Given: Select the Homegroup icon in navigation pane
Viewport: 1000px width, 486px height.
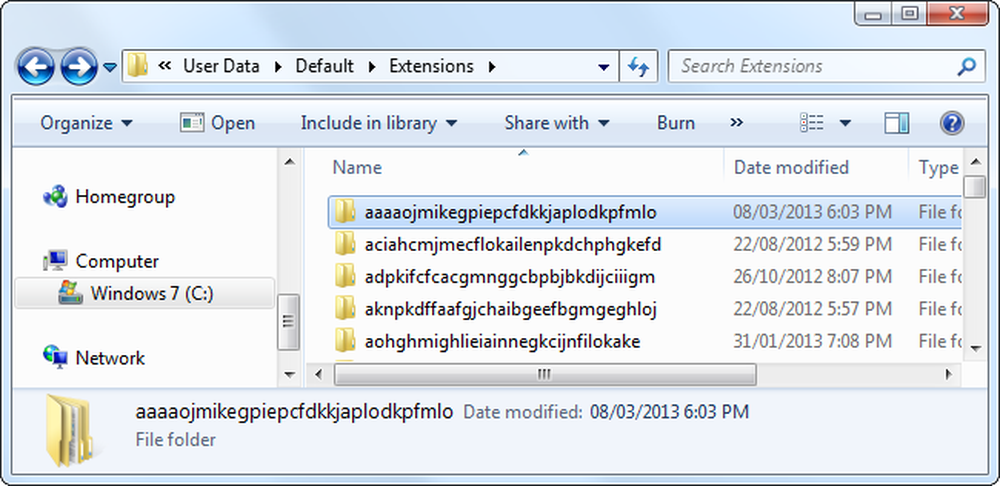Looking at the screenshot, I should 55,196.
